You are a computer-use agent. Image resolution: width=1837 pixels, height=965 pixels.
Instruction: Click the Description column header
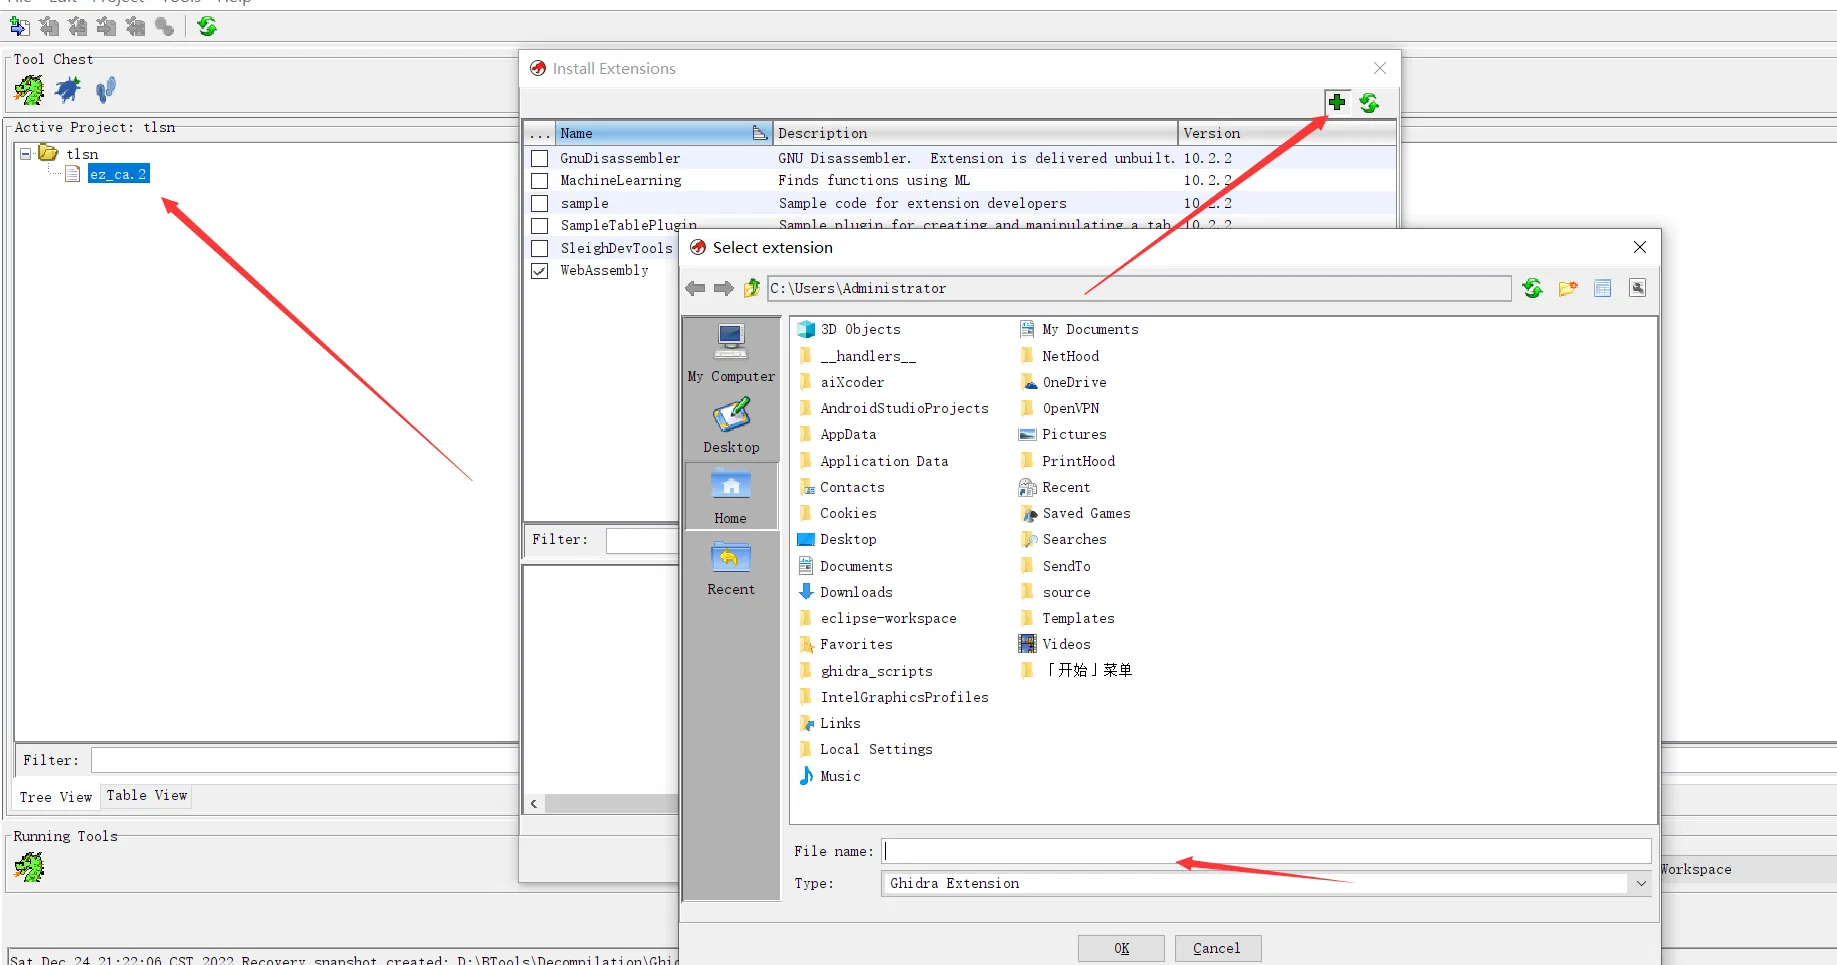point(975,133)
